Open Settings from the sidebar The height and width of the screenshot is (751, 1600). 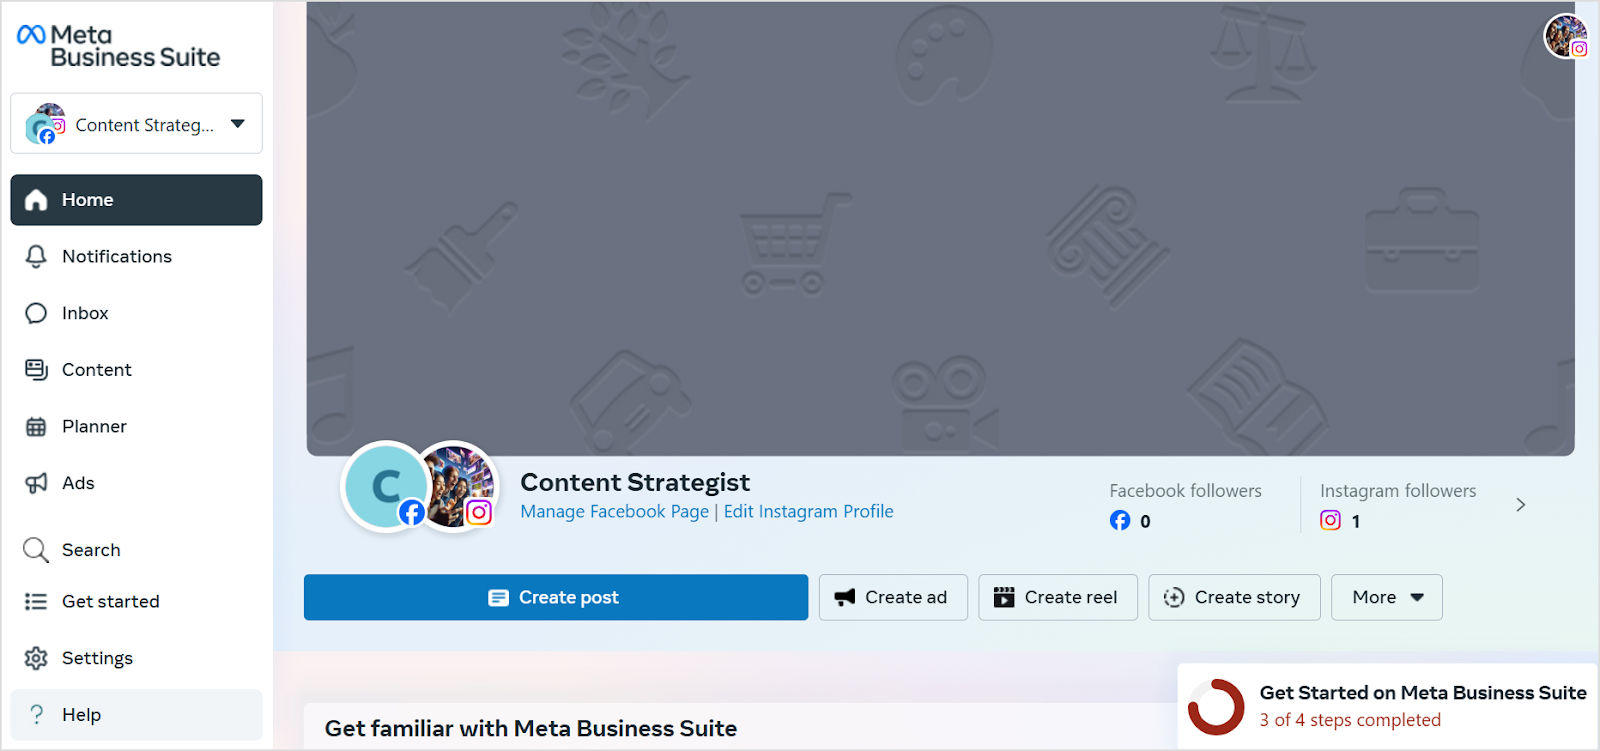coord(136,658)
